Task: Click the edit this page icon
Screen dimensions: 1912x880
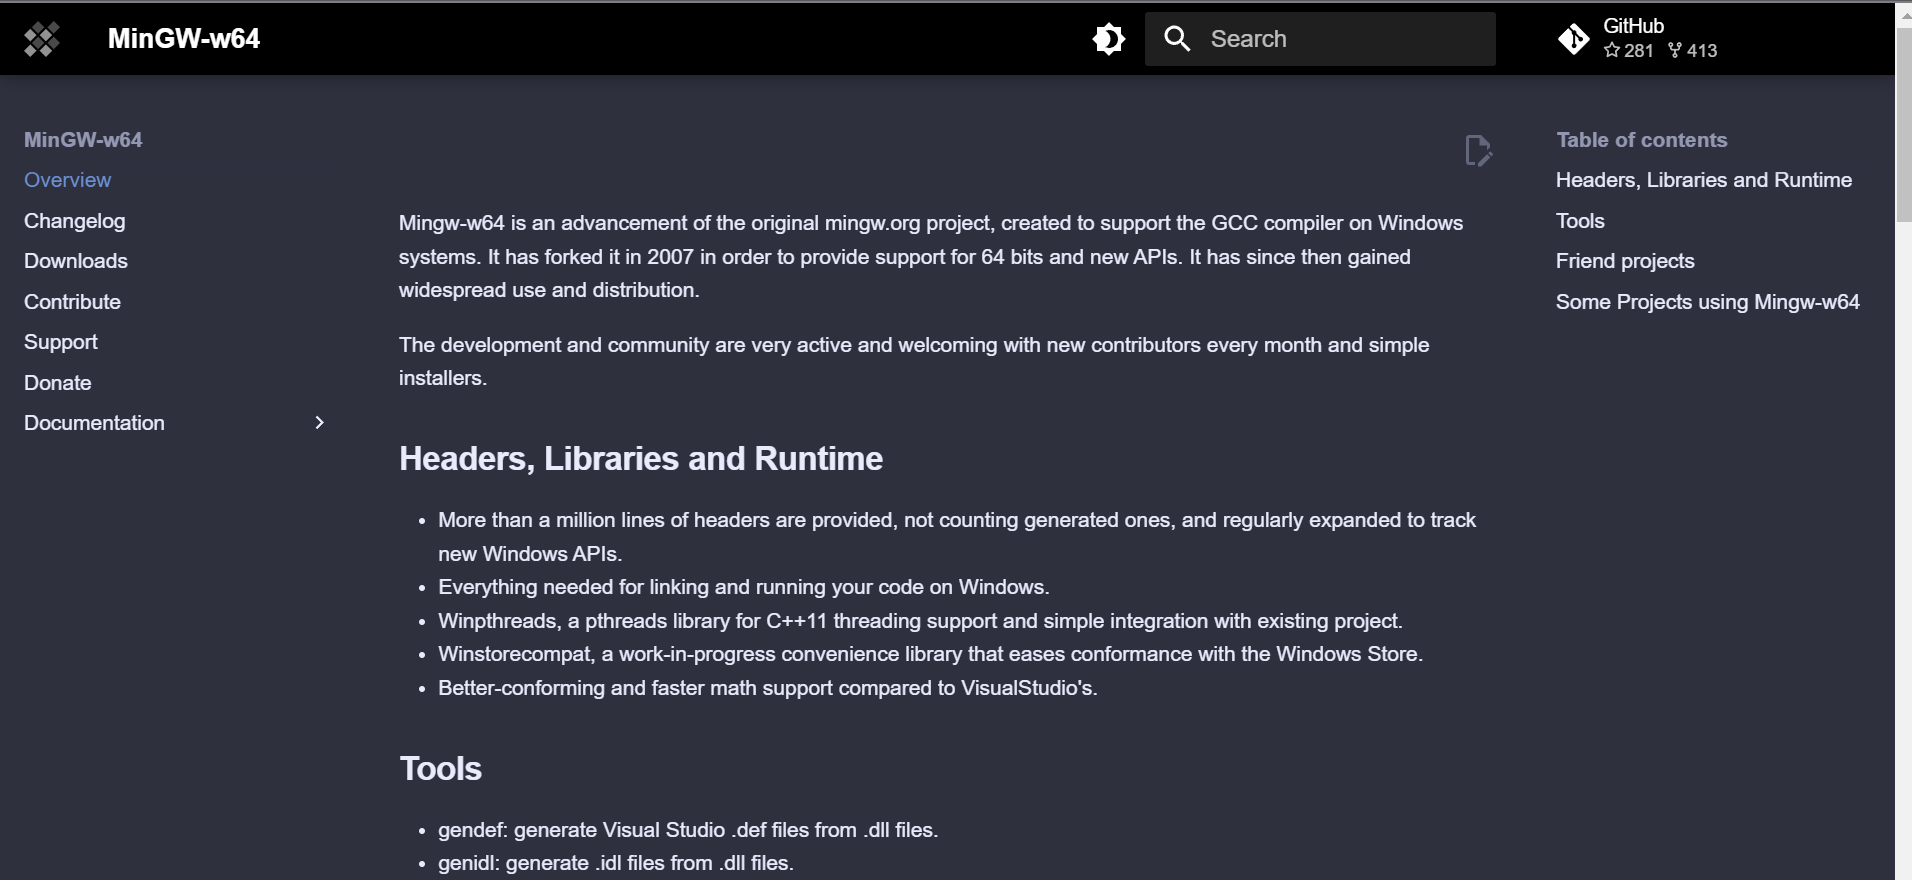Action: click(x=1477, y=151)
